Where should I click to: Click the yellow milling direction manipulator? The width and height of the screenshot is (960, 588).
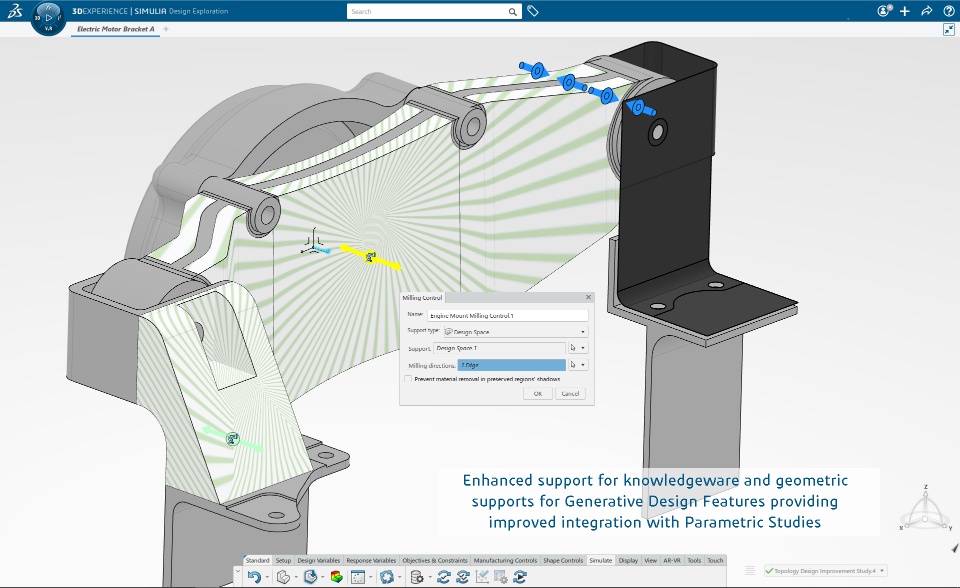pyautogui.click(x=370, y=257)
